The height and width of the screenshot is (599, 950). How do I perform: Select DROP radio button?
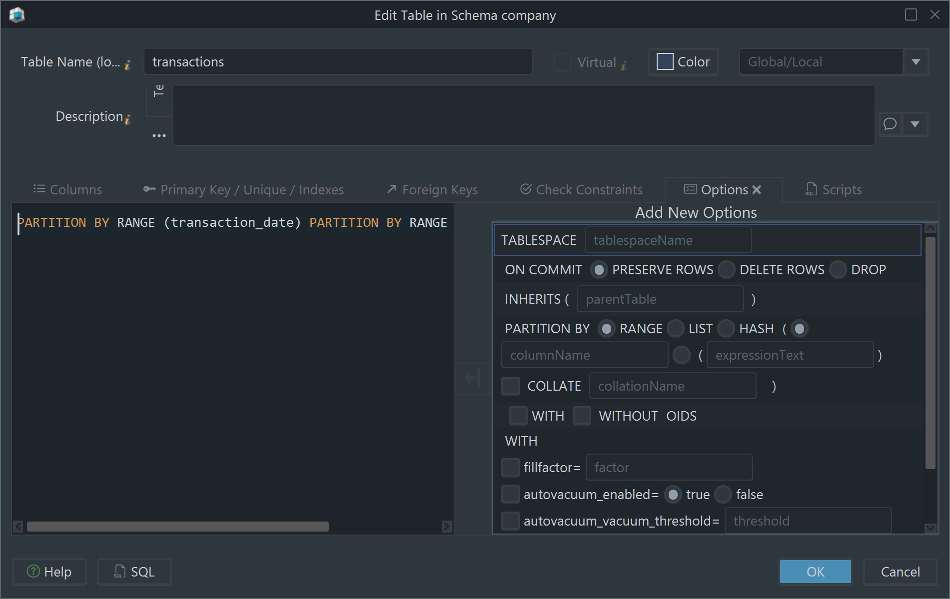838,270
